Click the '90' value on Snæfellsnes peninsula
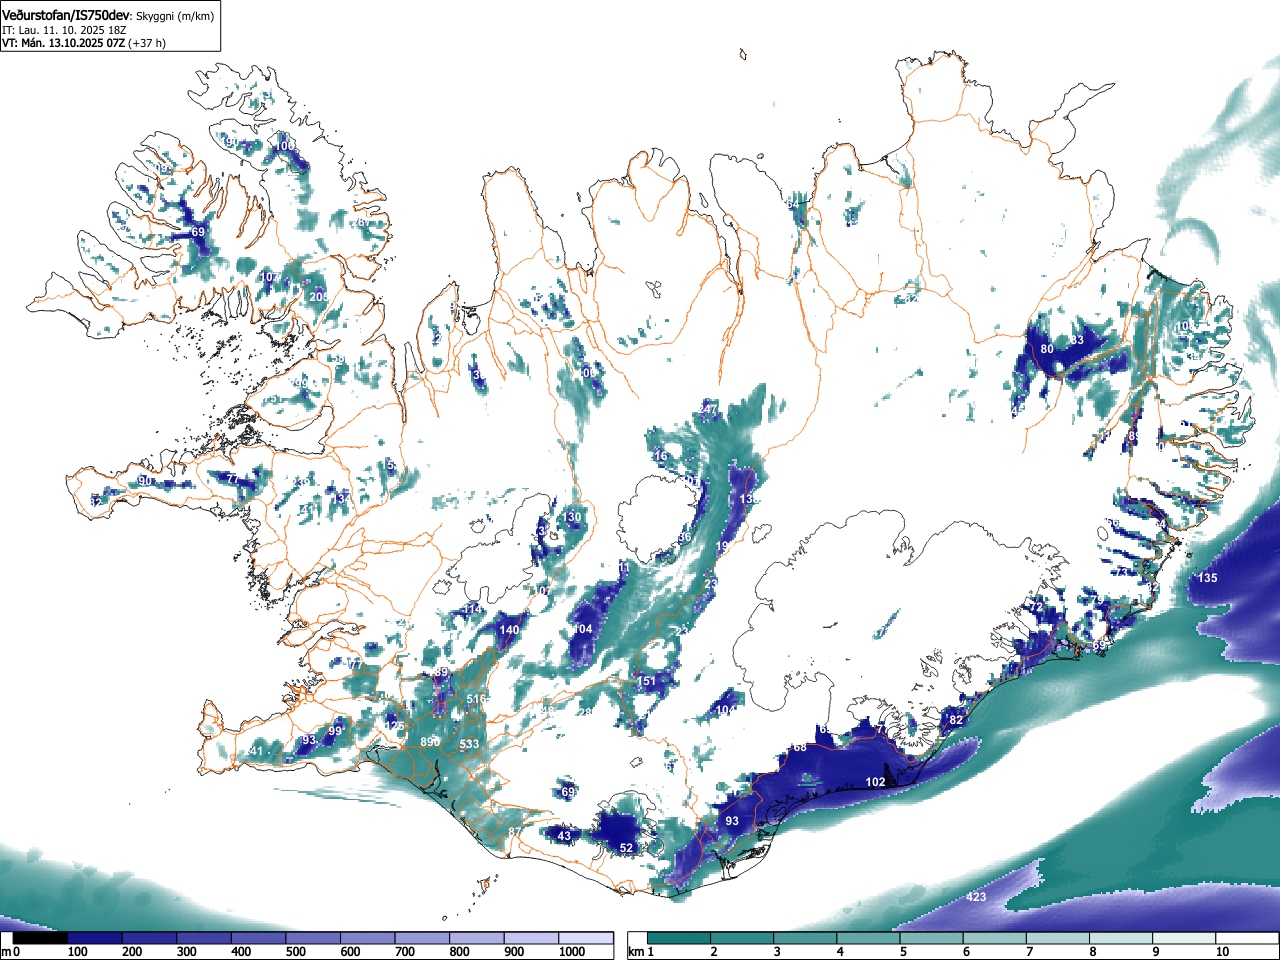 (145, 482)
